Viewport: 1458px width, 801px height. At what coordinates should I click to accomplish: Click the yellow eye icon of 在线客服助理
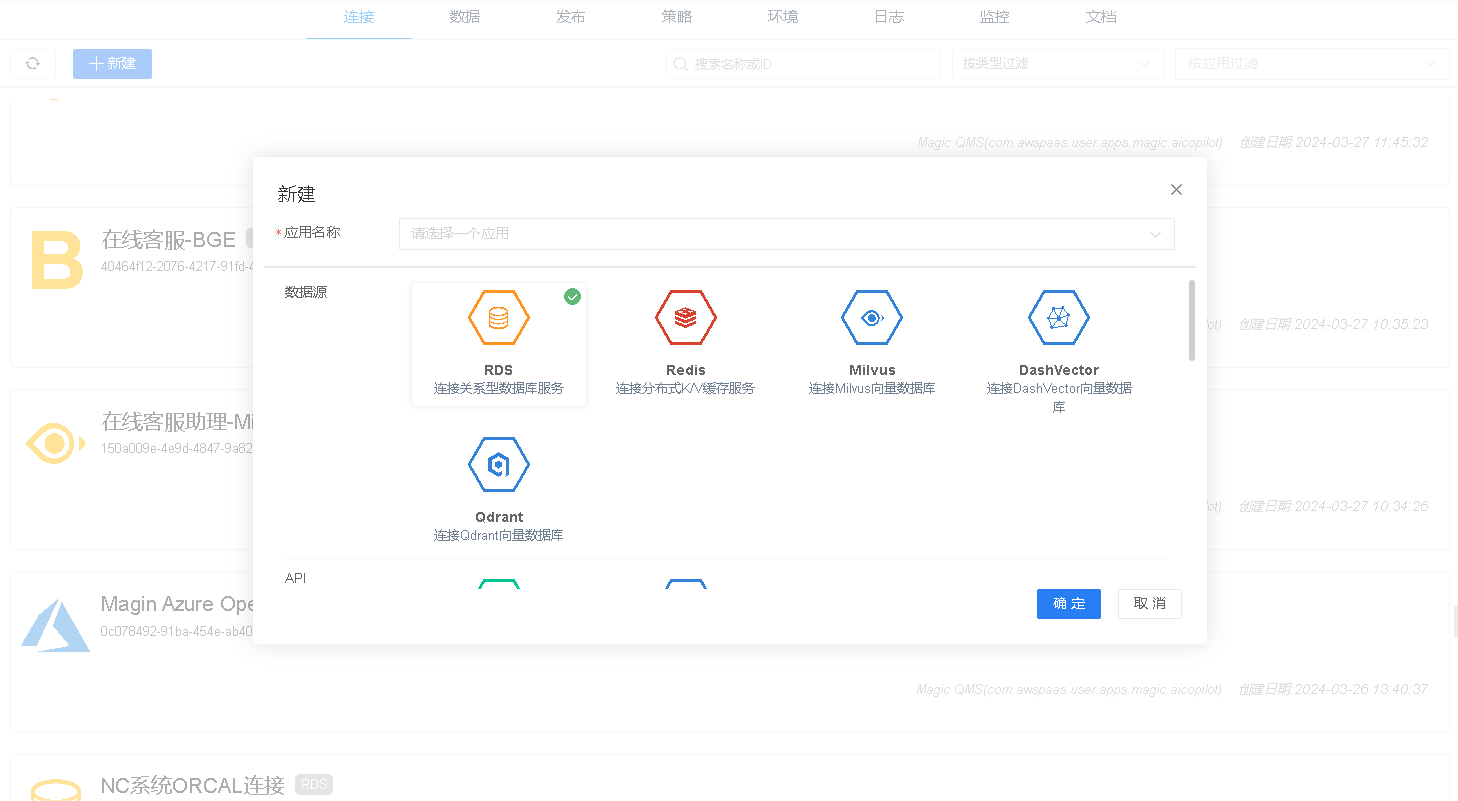pos(55,443)
